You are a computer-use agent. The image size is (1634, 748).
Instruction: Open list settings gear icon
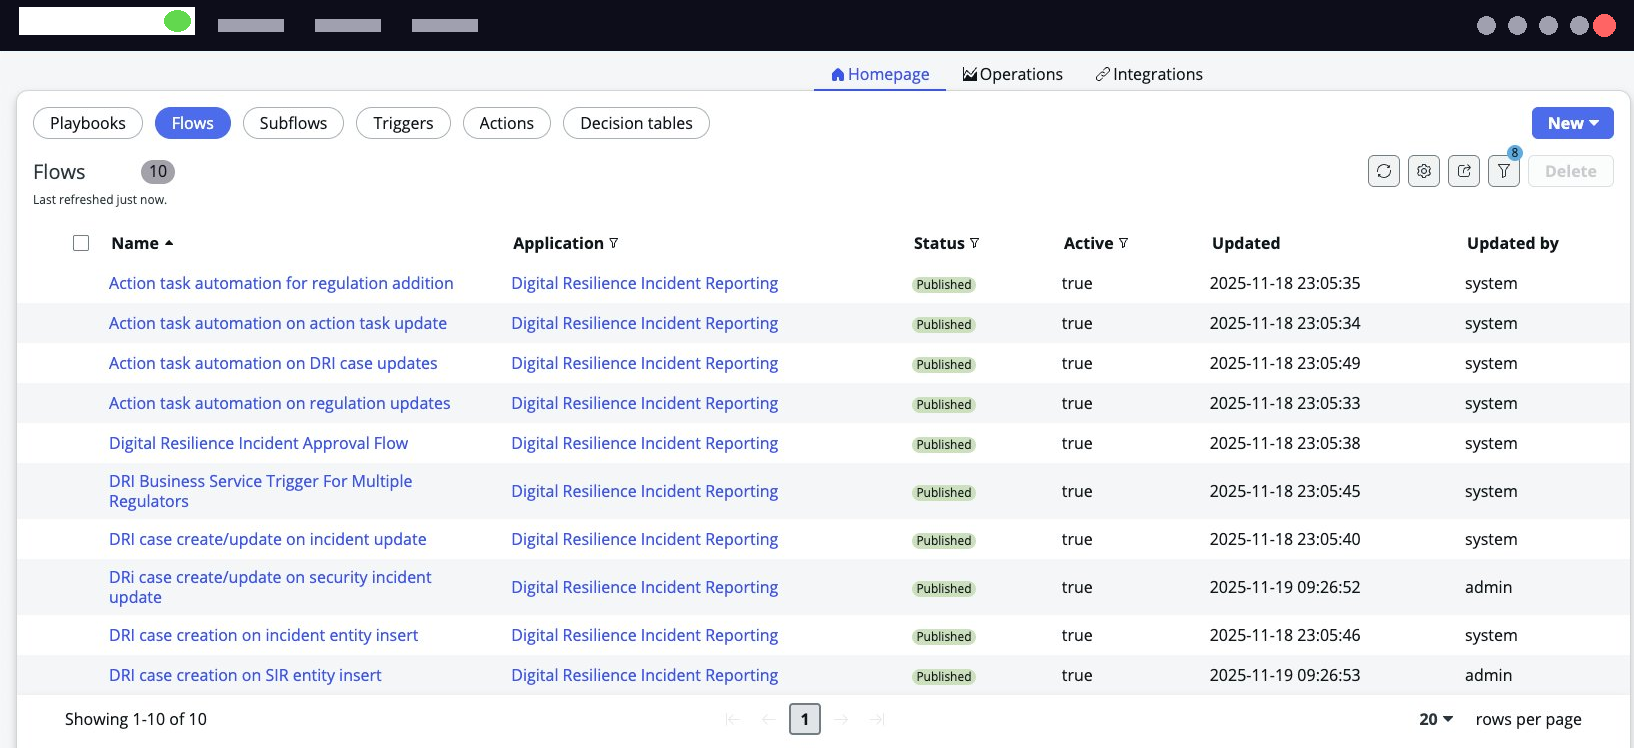1424,171
